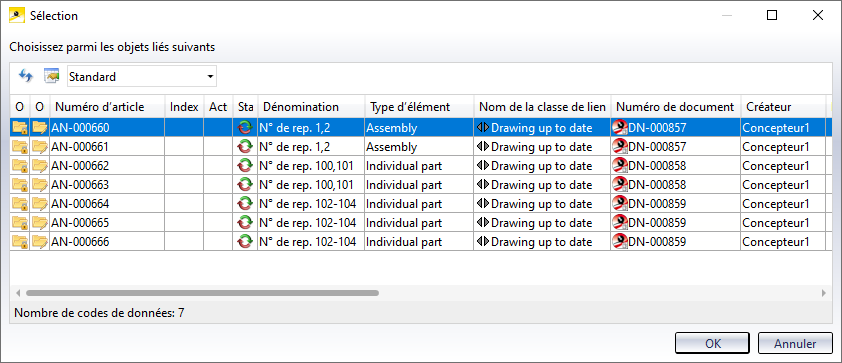
Task: Click status cycle icon in AN-000661 row
Action: 245,147
